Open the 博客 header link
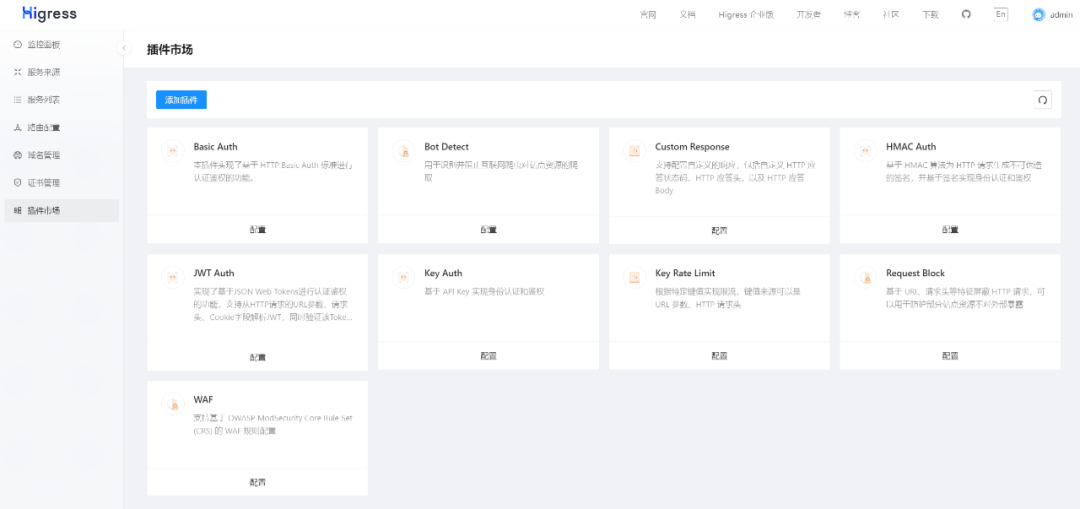1080x509 pixels. click(851, 14)
